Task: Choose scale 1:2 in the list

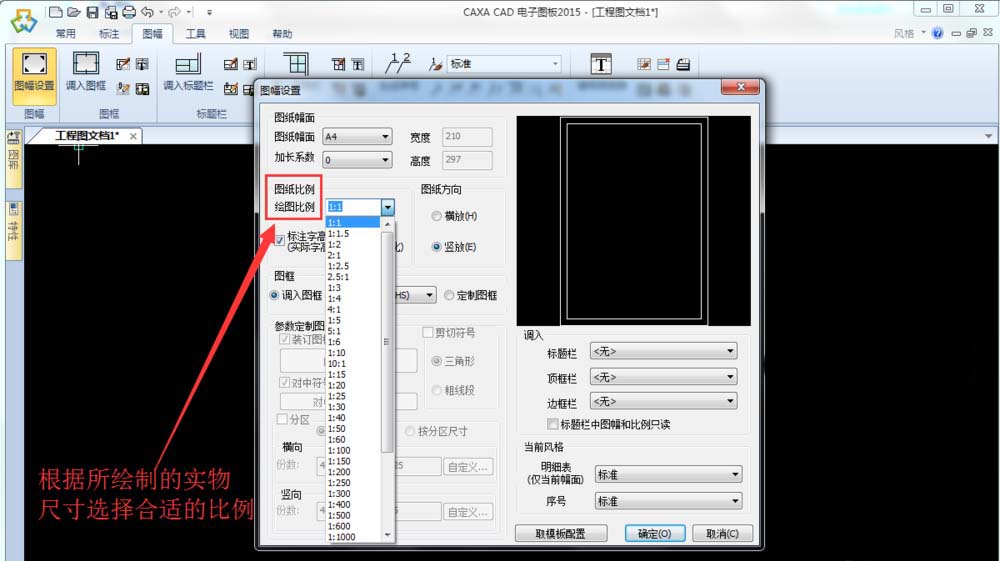Action: pyautogui.click(x=354, y=245)
